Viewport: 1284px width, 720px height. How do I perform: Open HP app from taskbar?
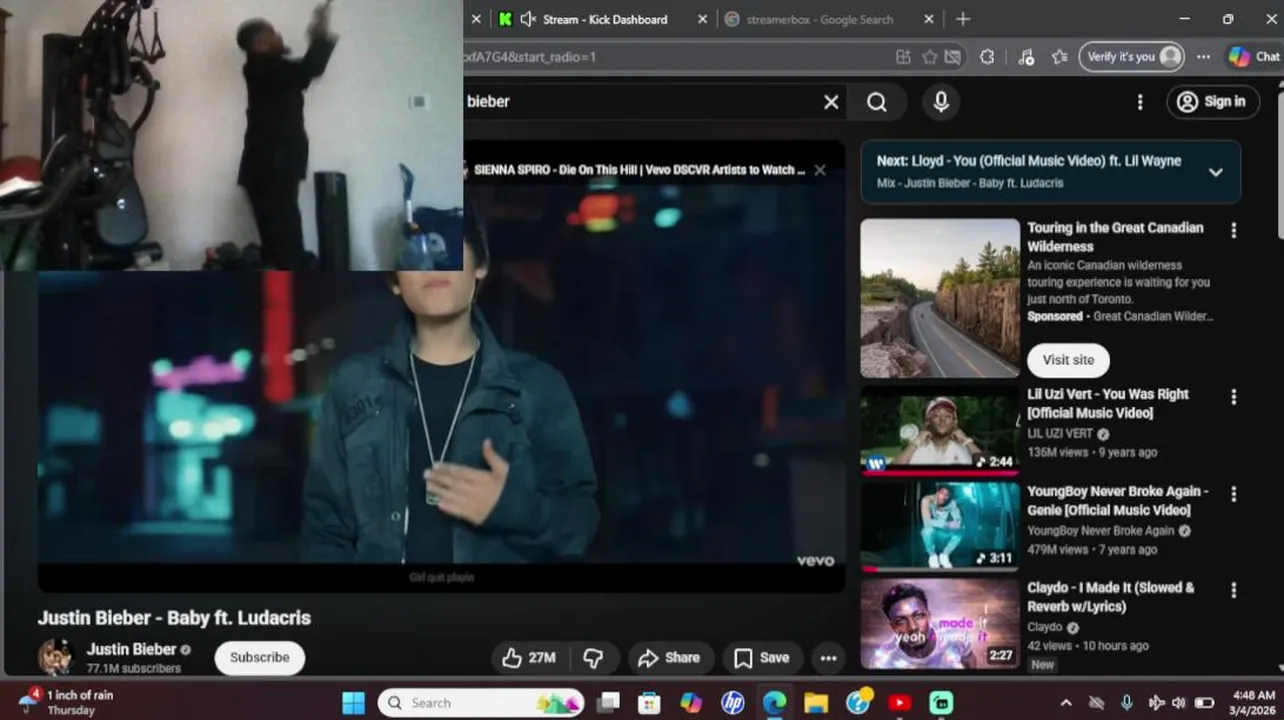click(733, 703)
